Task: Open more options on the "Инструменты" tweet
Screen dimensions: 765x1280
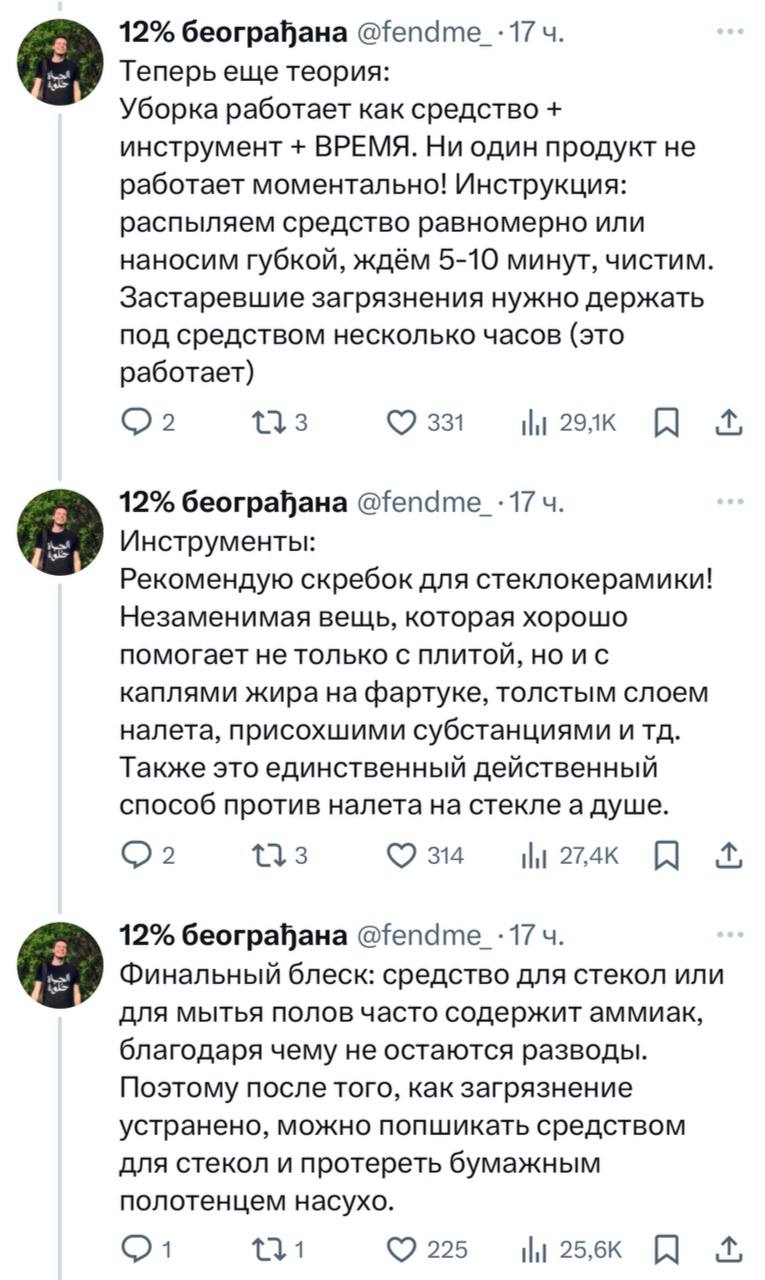Action: pos(731,502)
